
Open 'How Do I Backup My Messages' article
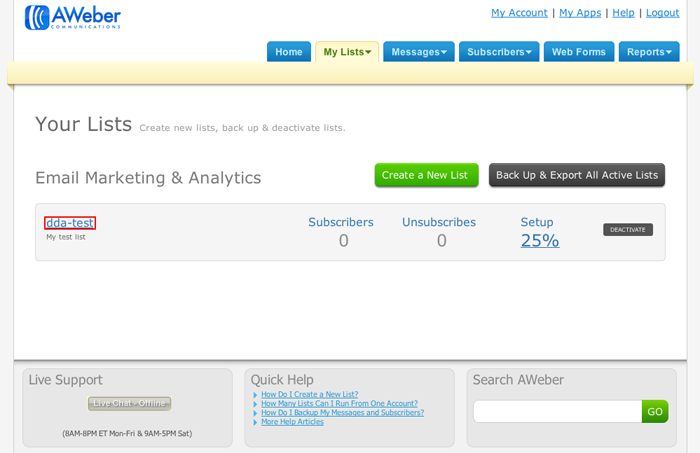click(x=342, y=412)
